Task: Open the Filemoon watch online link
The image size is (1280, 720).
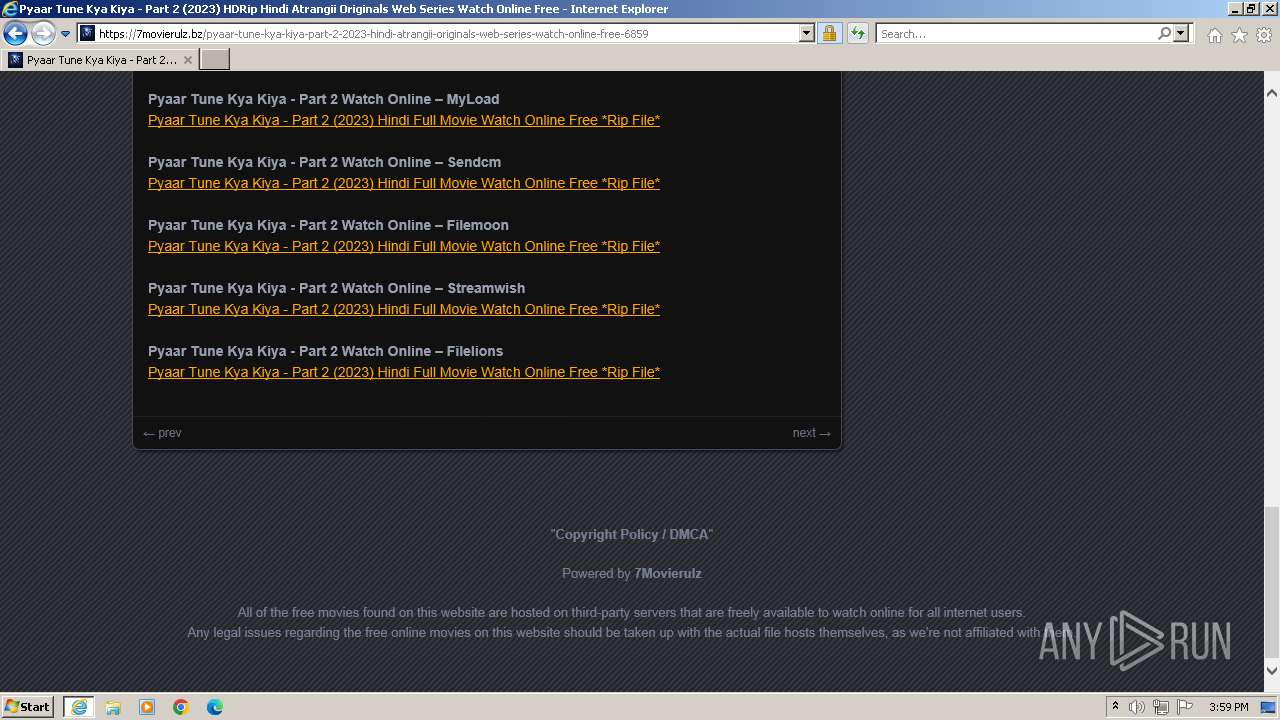Action: tap(404, 246)
